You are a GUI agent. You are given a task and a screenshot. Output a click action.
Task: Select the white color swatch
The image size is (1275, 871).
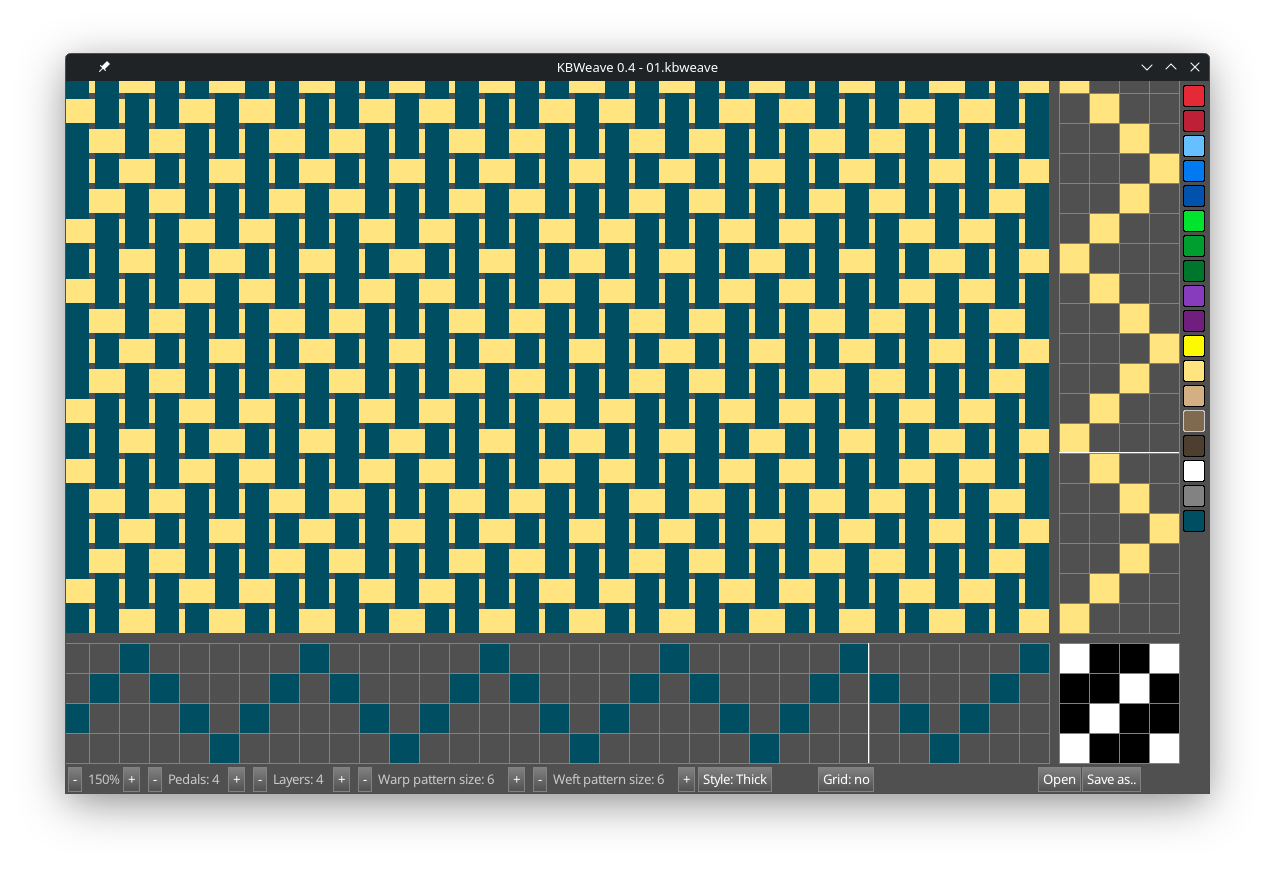tap(1194, 470)
